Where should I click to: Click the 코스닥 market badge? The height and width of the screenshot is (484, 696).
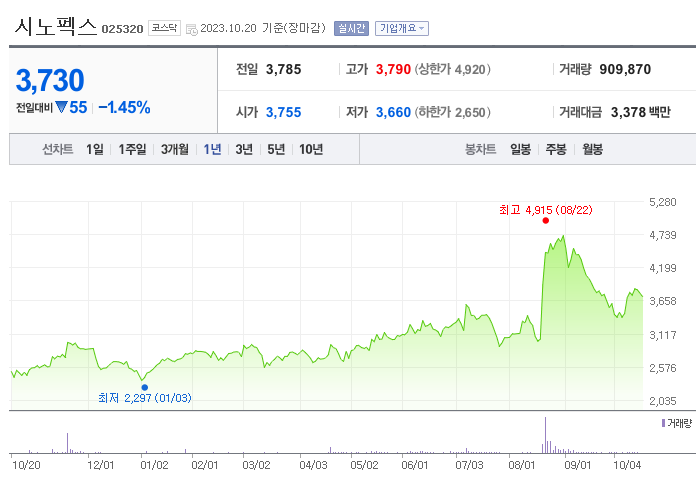coord(164,28)
